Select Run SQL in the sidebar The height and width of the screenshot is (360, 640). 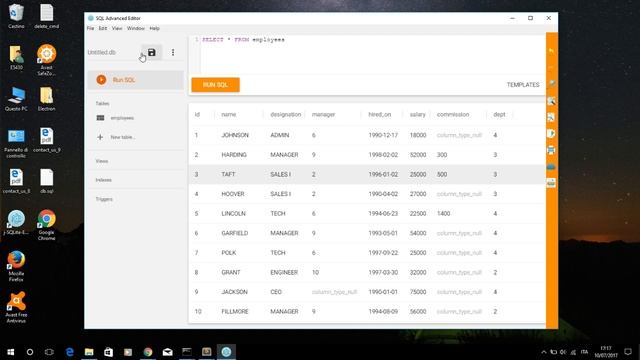point(136,80)
